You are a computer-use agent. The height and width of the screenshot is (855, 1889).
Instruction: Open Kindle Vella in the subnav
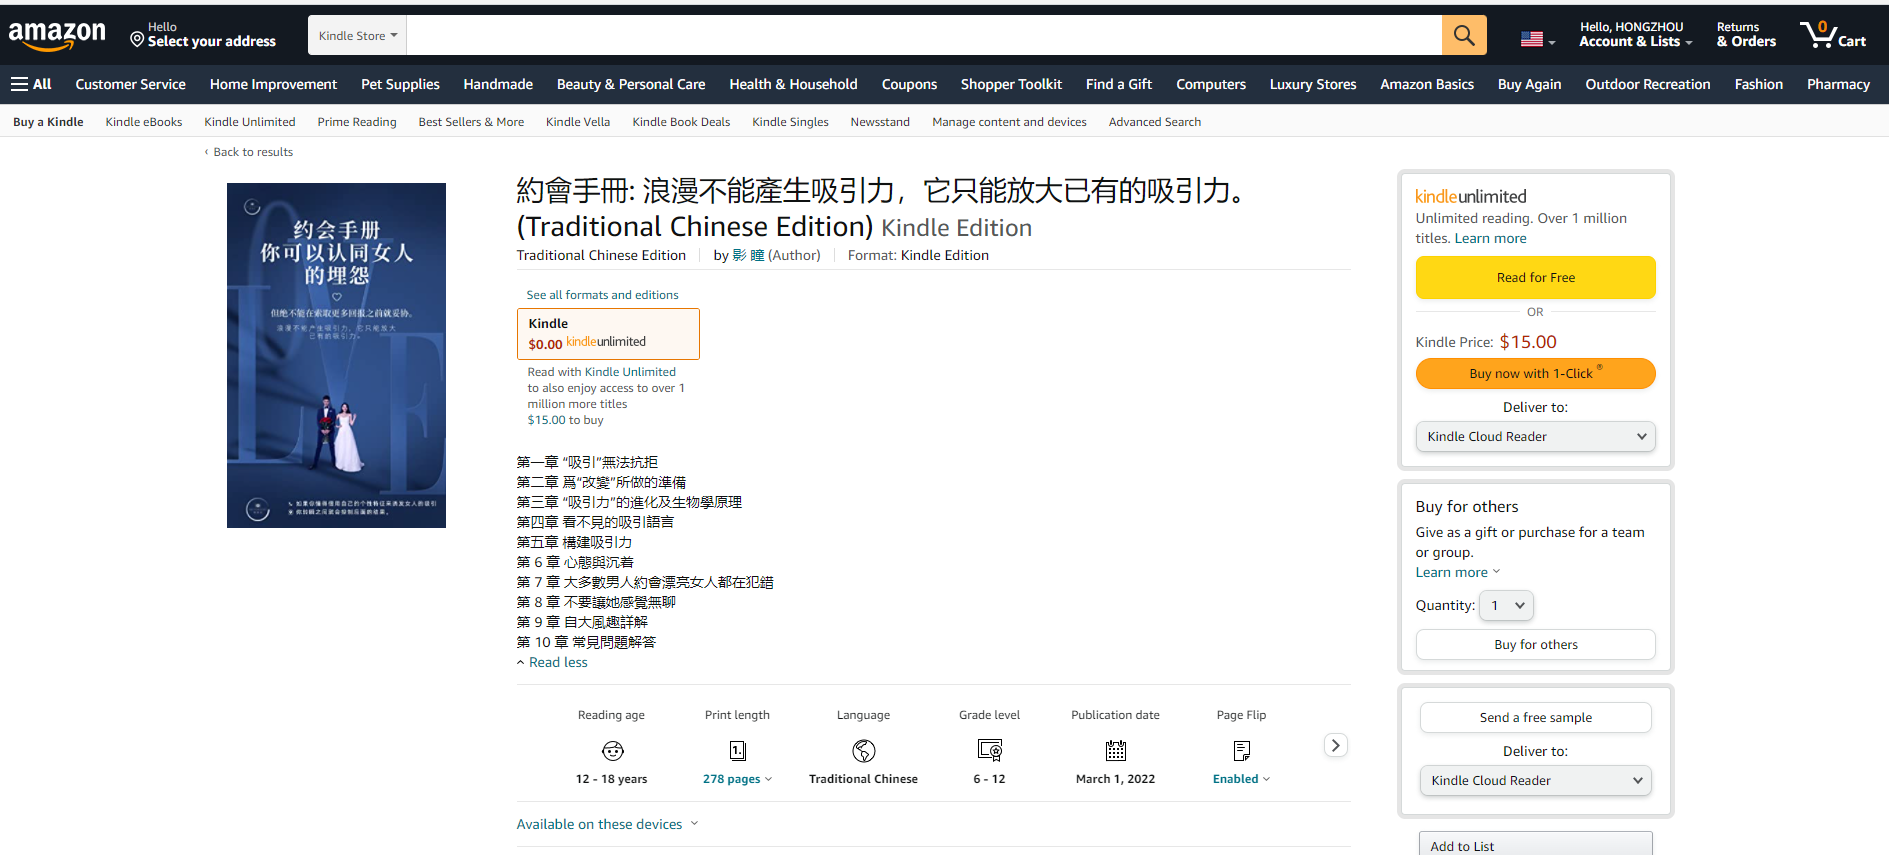578,122
